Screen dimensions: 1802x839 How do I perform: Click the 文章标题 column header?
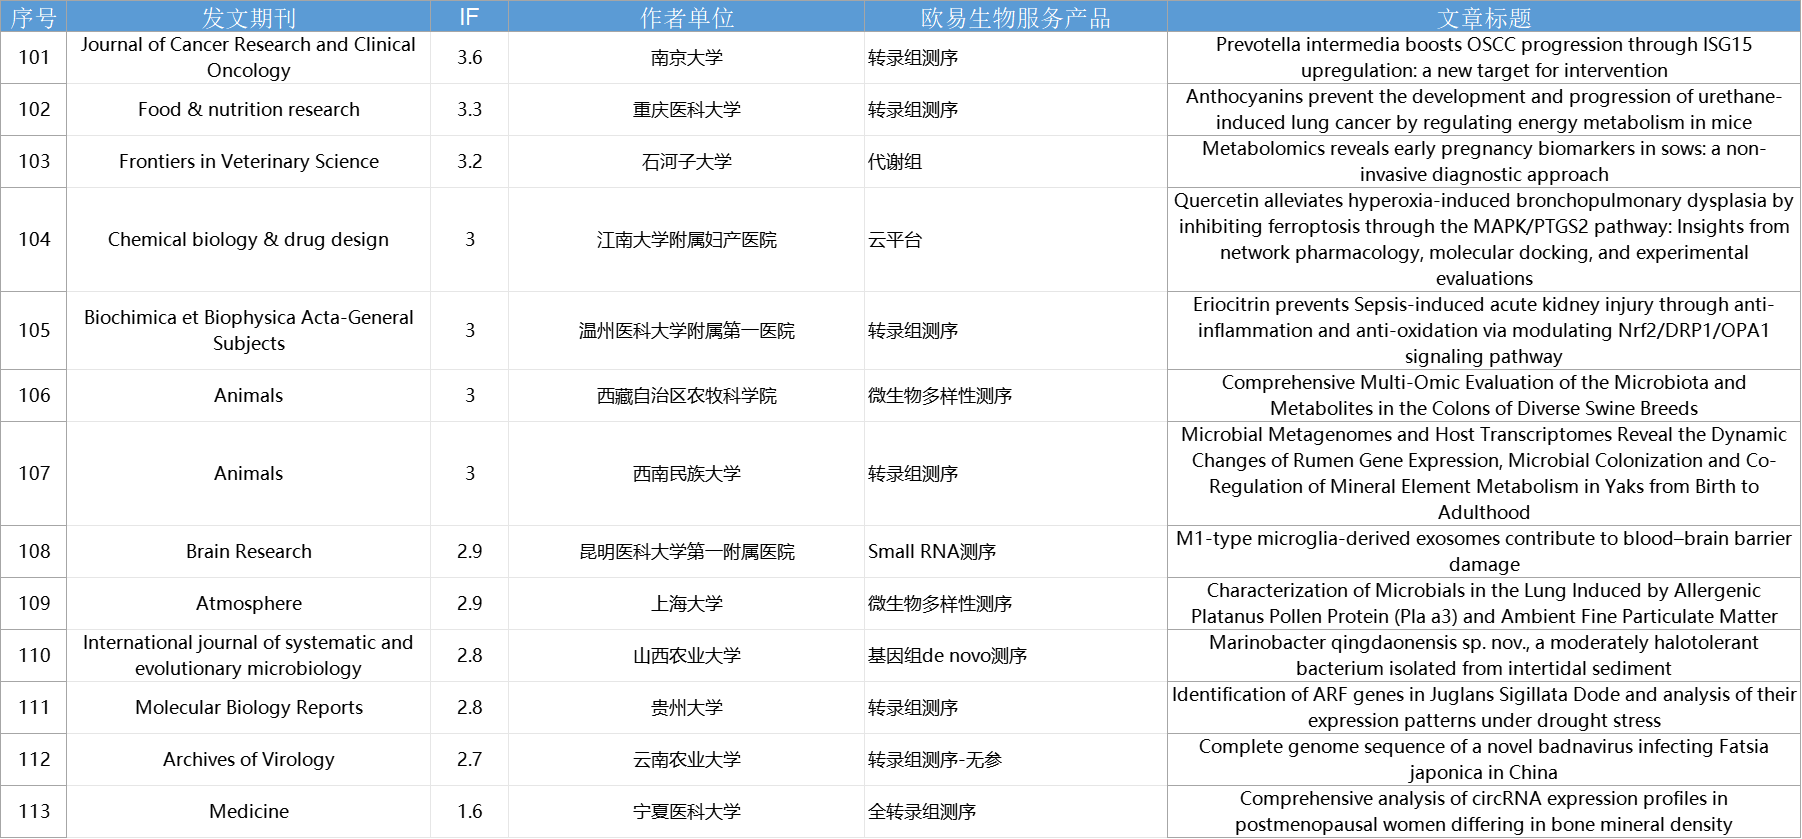tap(1484, 17)
